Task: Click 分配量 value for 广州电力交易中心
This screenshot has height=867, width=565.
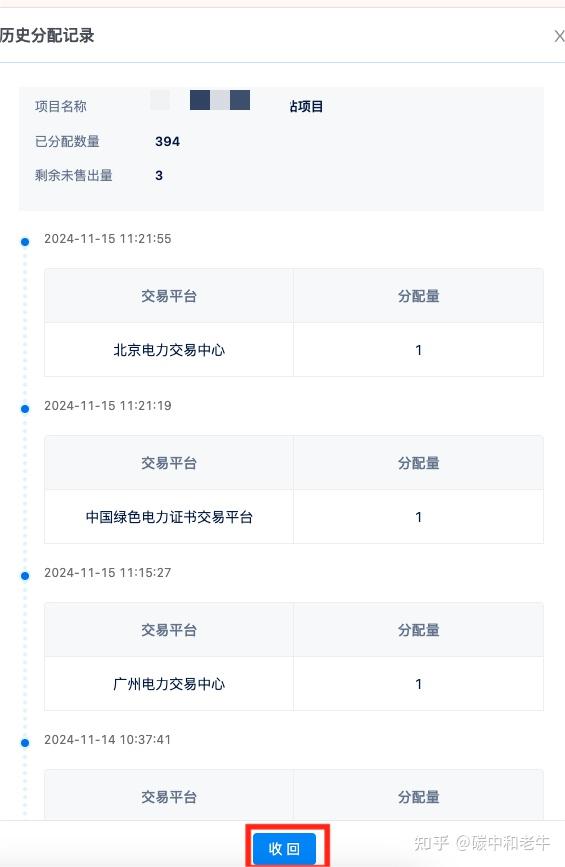Action: pyautogui.click(x=418, y=684)
